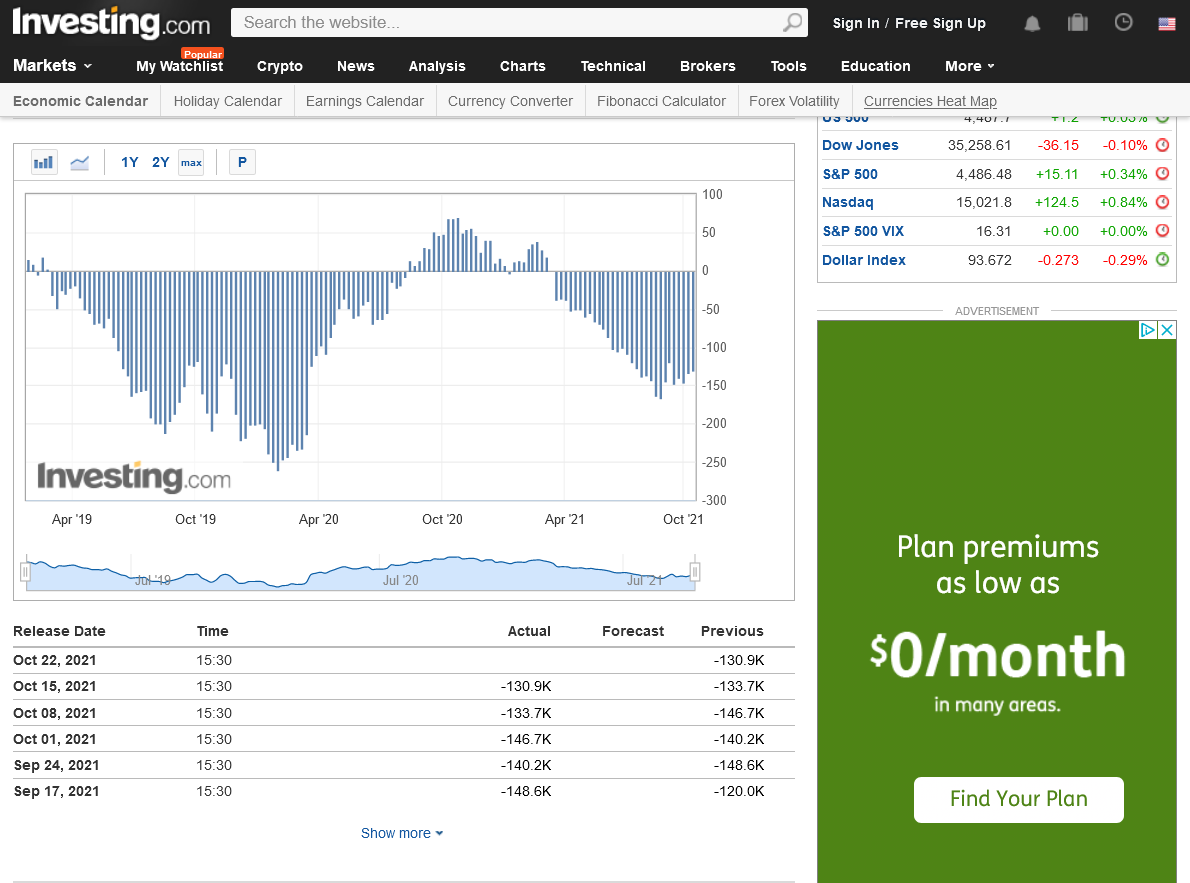
Task: Open the Nasdaq index link
Action: coord(848,202)
